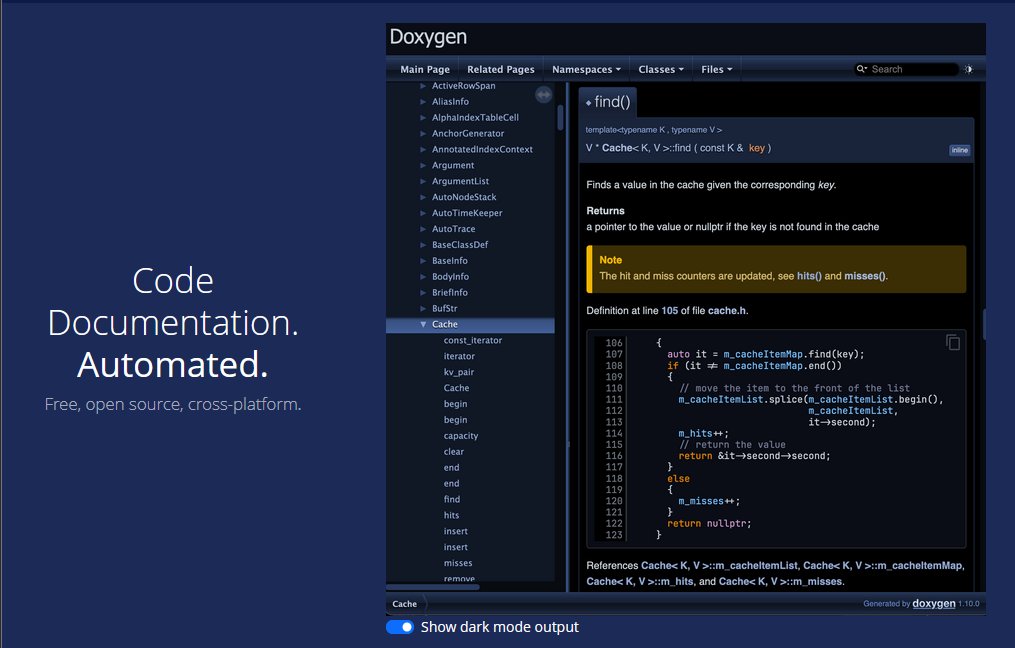Image resolution: width=1015 pixels, height=648 pixels.
Task: Open the Classes dropdown menu
Action: [x=661, y=69]
